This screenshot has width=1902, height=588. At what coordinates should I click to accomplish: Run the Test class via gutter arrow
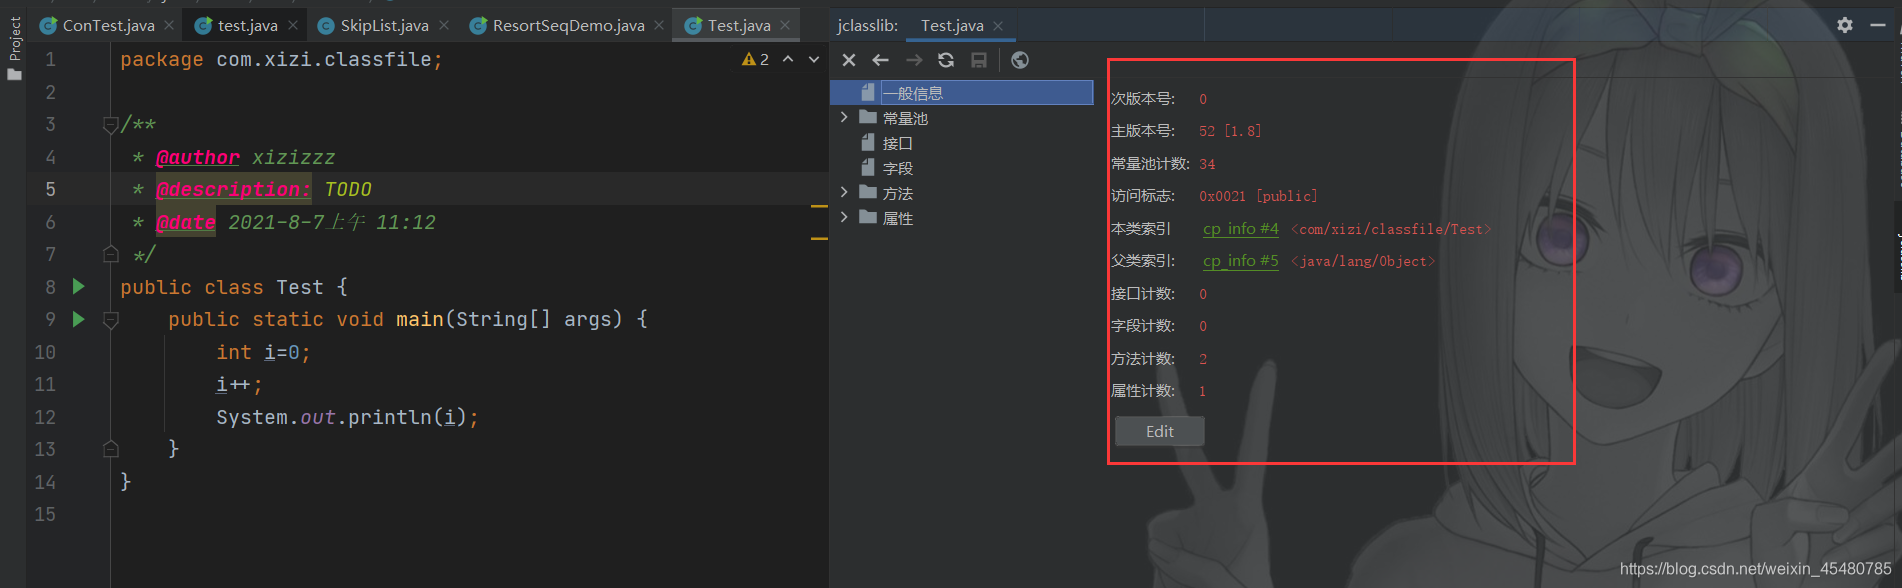(79, 287)
